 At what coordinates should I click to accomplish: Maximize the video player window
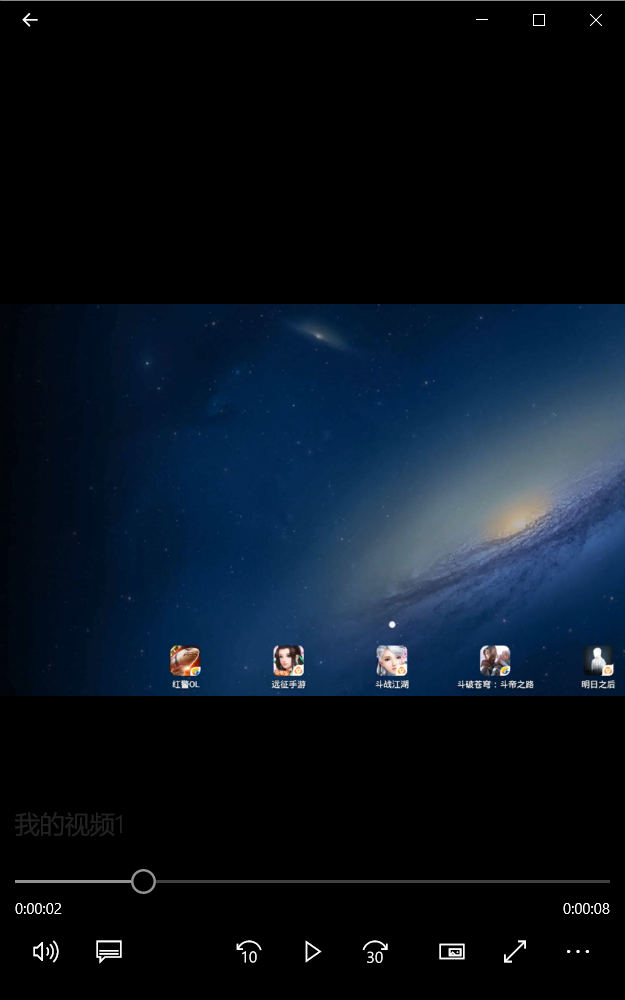pos(539,20)
